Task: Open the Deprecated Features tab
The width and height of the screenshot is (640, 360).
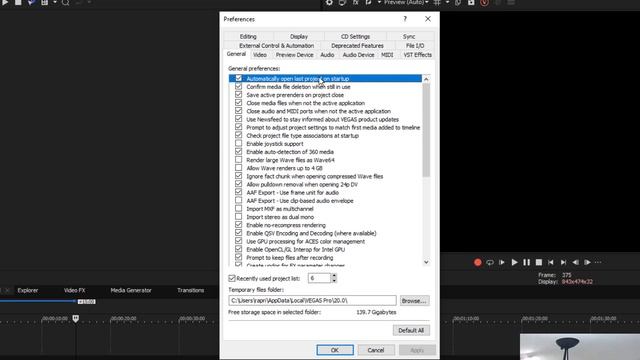Action: point(357,46)
